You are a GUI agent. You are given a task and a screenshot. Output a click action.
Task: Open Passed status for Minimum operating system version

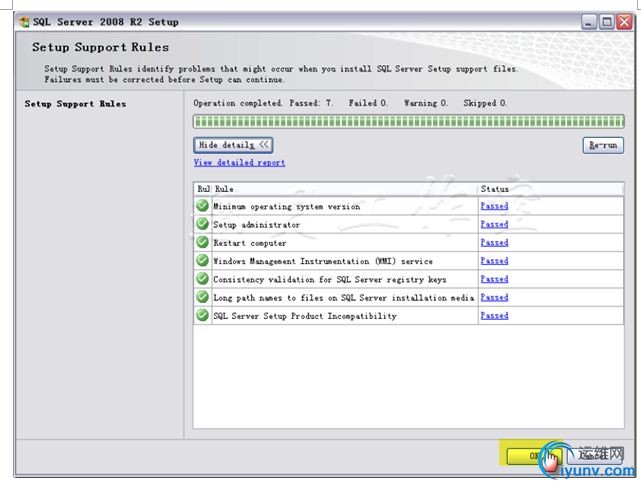[494, 206]
